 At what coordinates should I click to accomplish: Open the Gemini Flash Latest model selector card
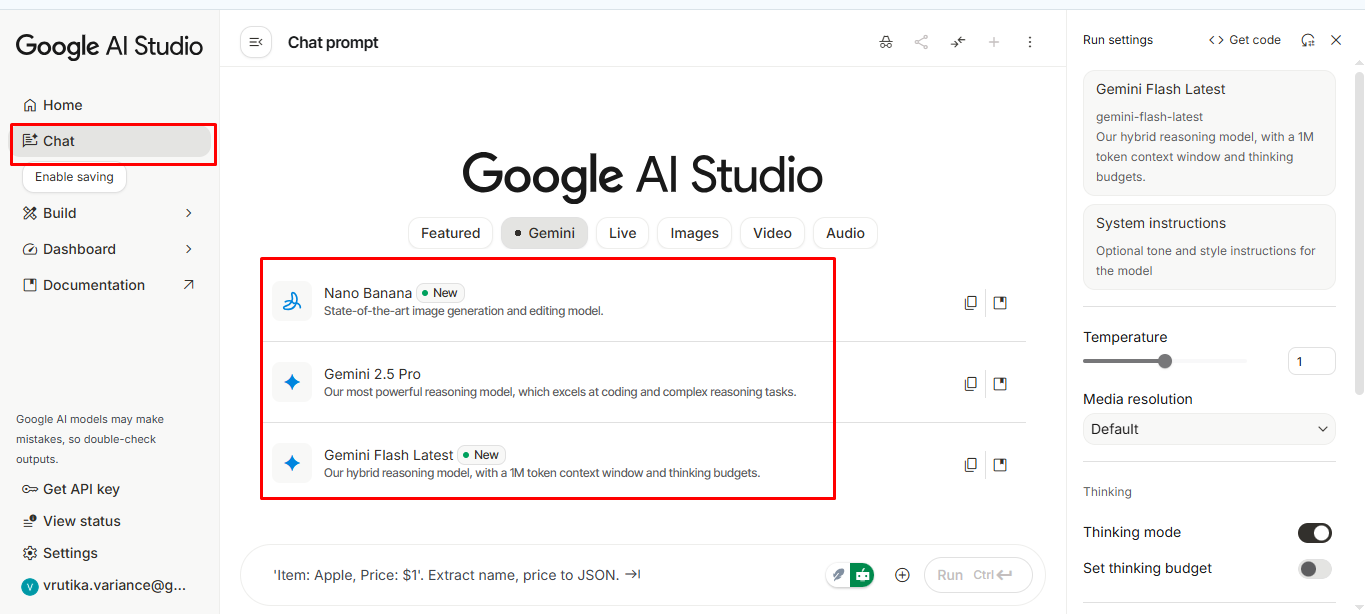(x=1209, y=132)
